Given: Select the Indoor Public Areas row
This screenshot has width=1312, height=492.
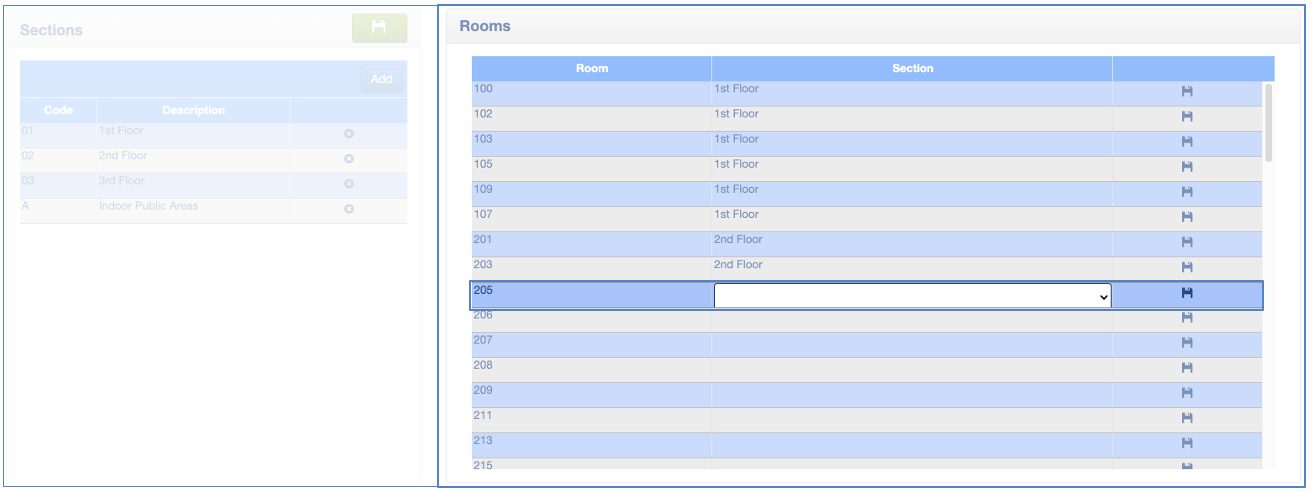Looking at the screenshot, I should coord(148,207).
